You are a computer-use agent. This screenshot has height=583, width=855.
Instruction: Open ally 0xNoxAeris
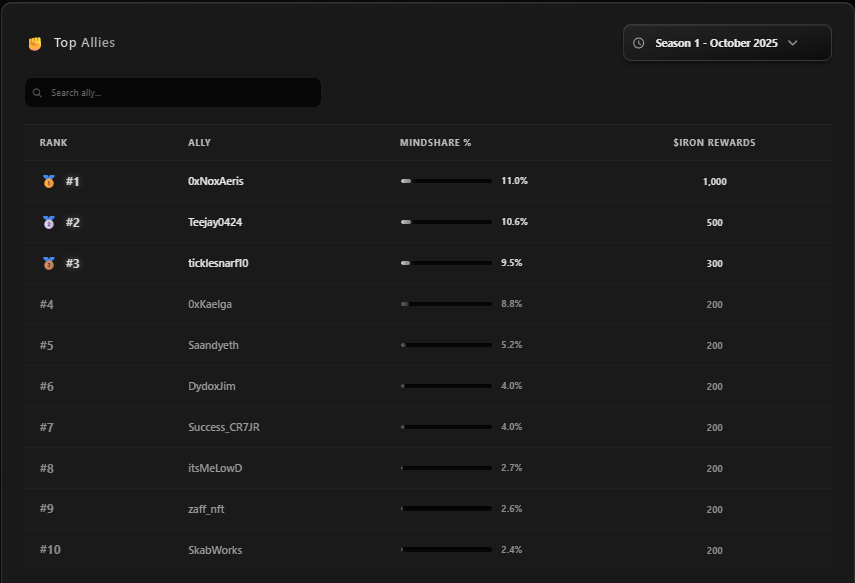click(x=216, y=181)
